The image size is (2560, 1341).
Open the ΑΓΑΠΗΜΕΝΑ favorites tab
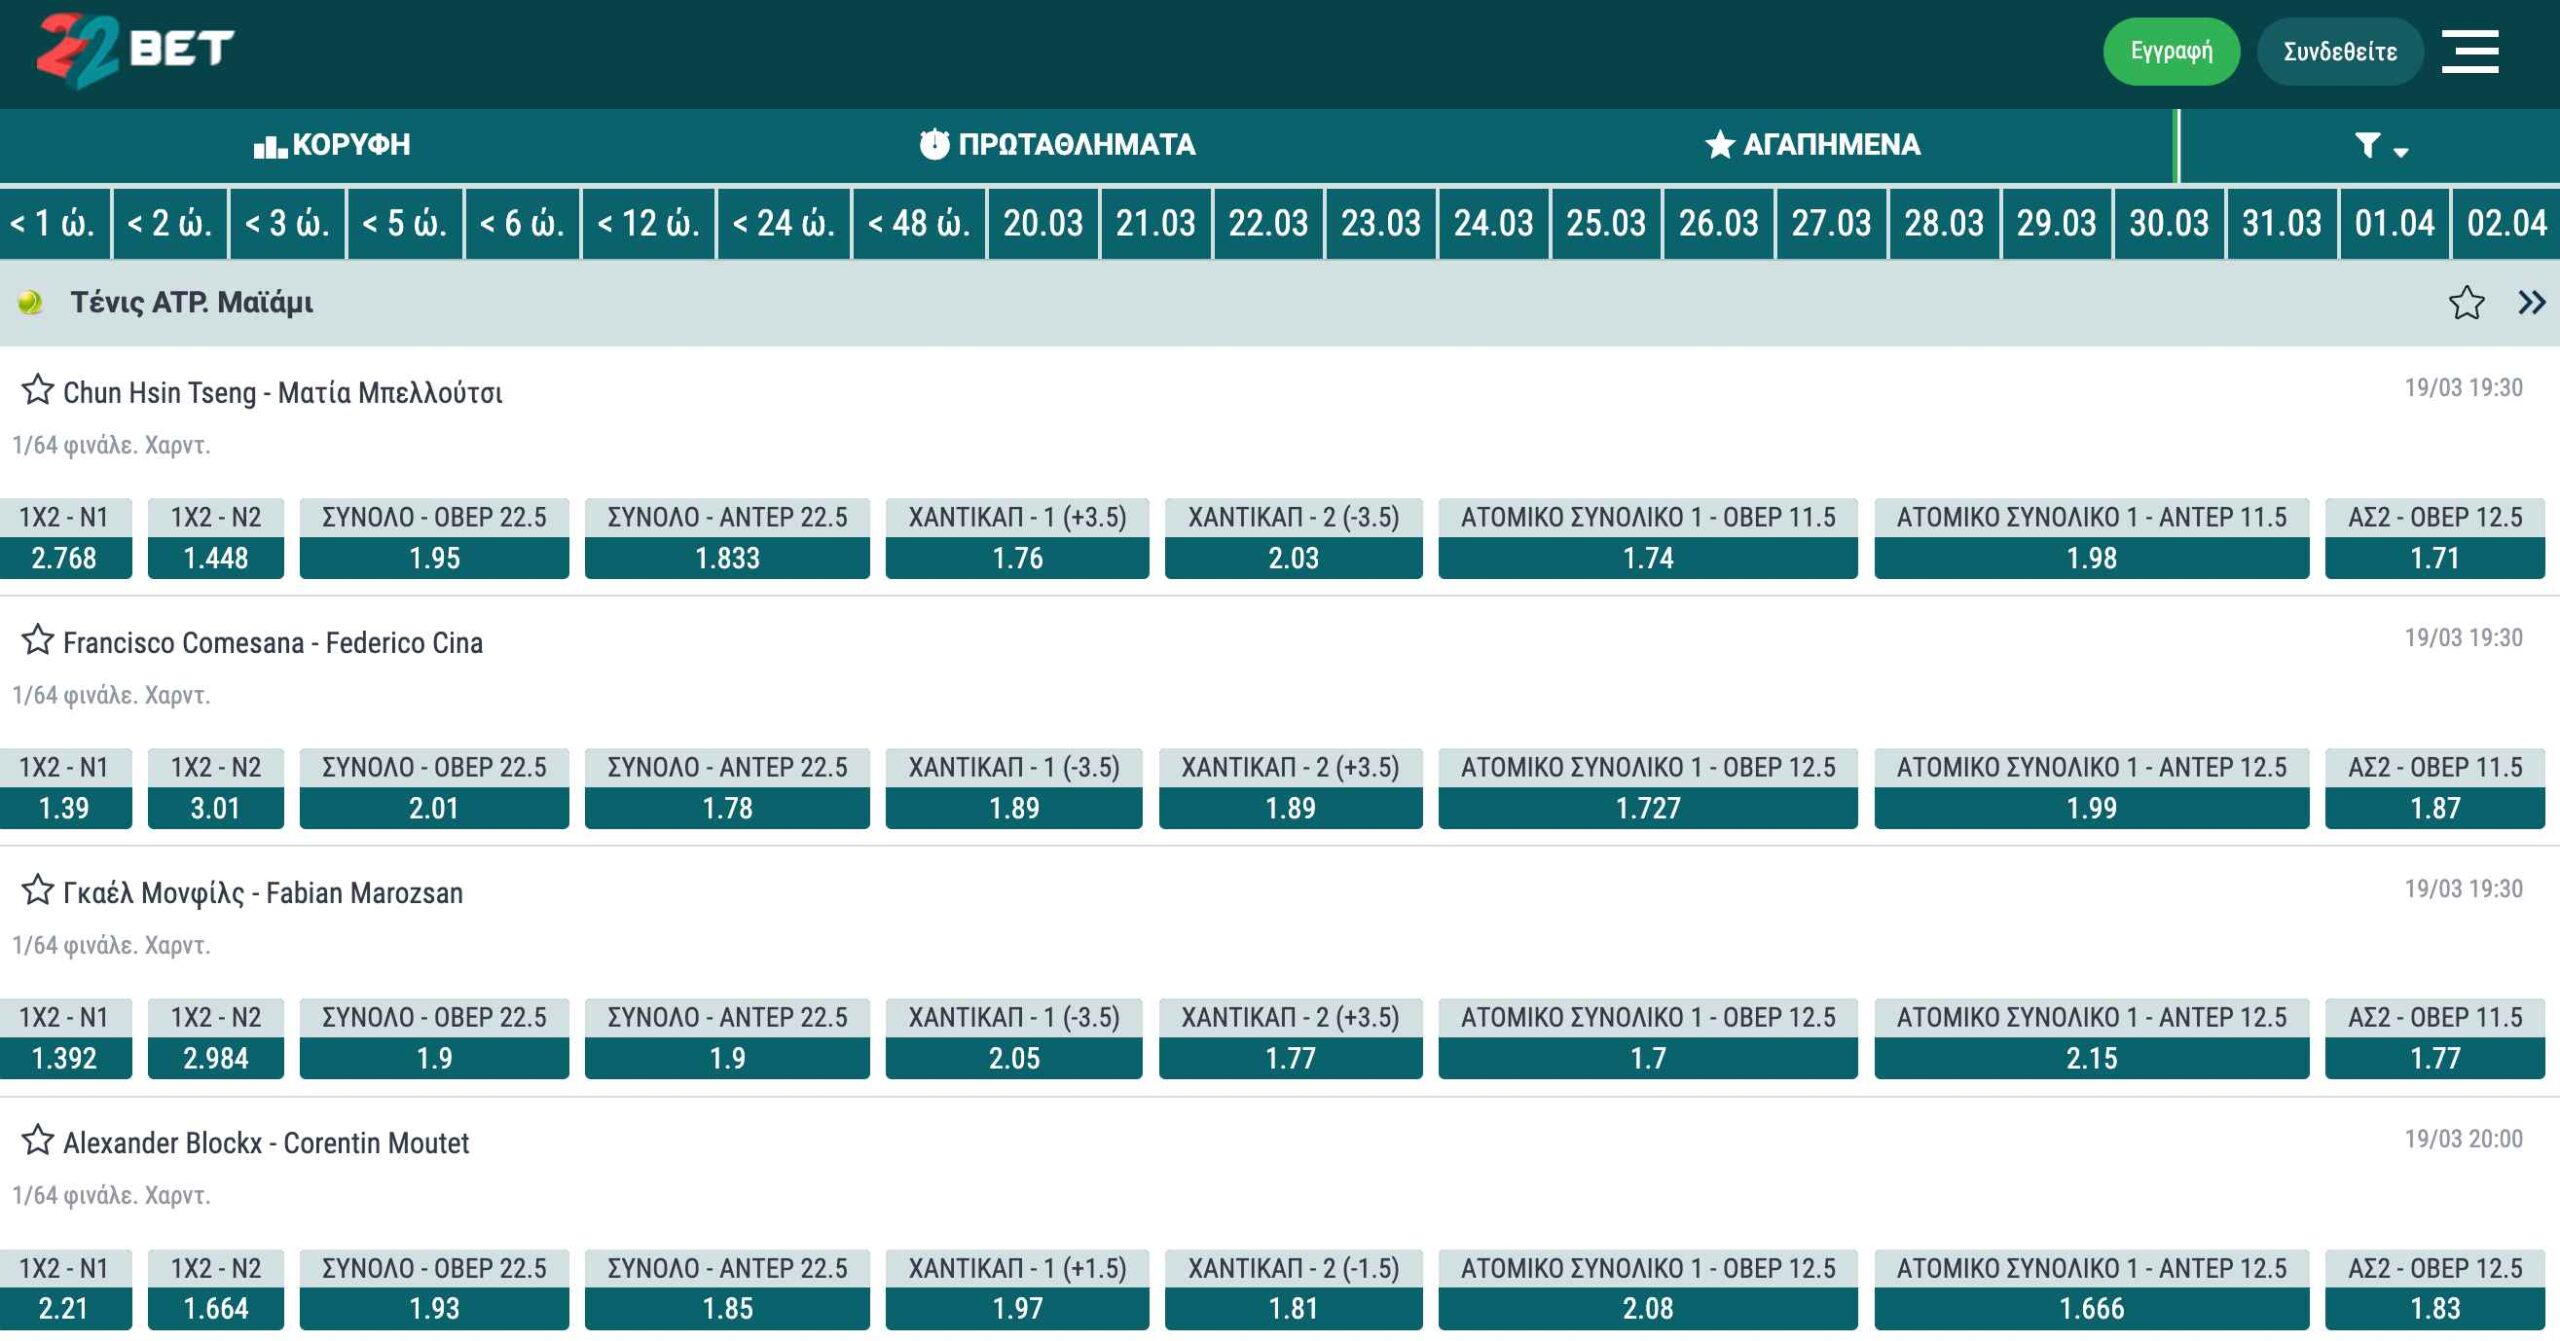[x=1812, y=145]
